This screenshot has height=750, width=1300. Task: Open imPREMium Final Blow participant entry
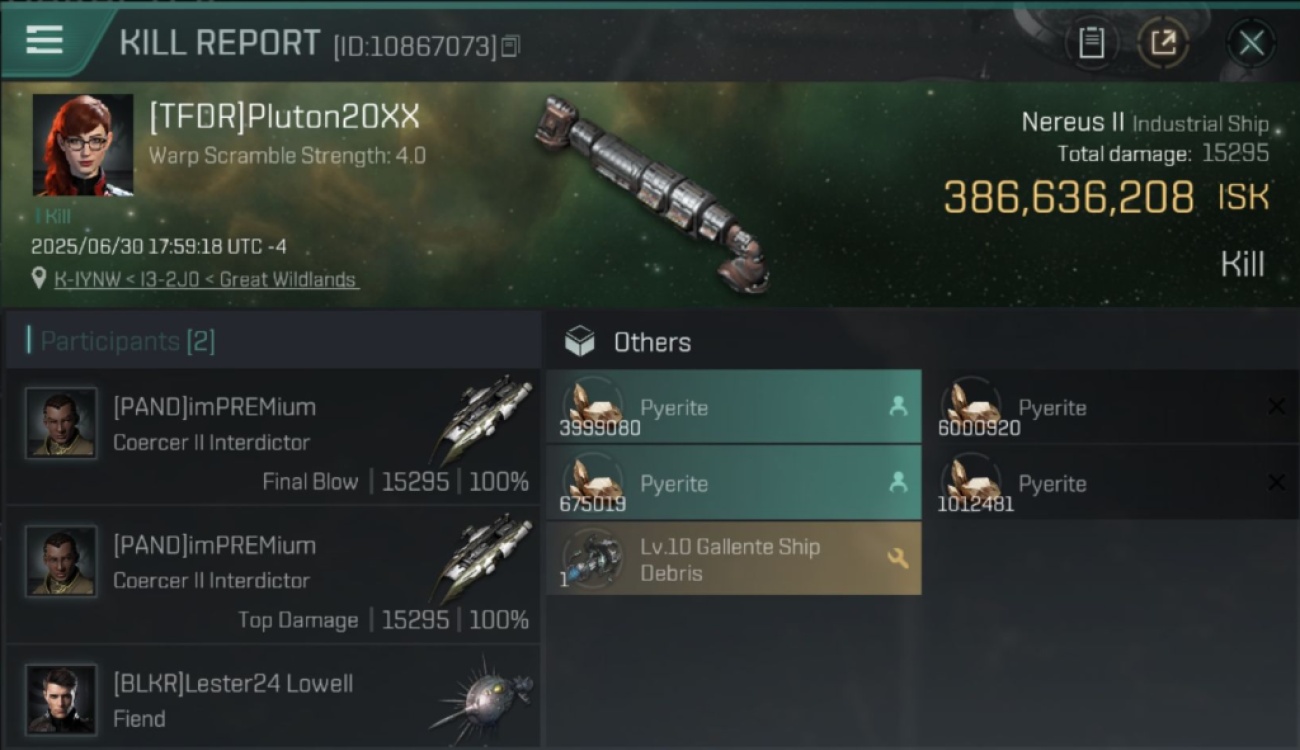coord(273,436)
